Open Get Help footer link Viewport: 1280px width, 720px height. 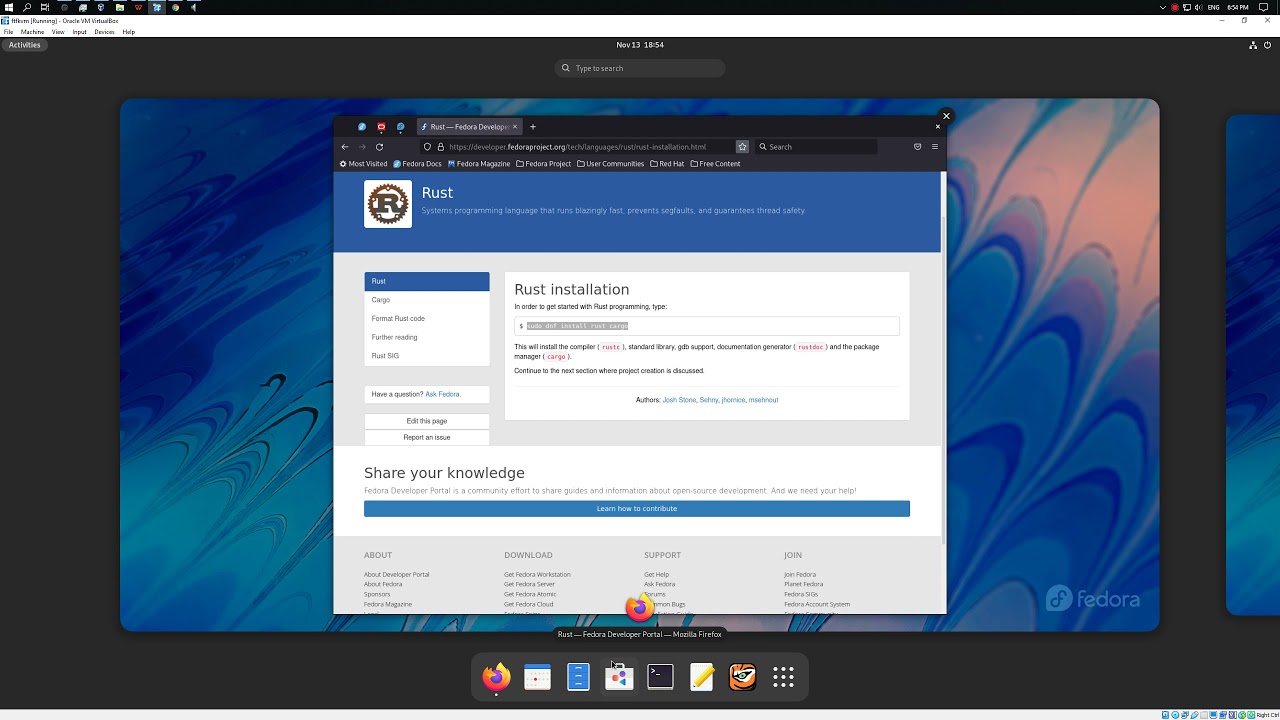pos(656,574)
